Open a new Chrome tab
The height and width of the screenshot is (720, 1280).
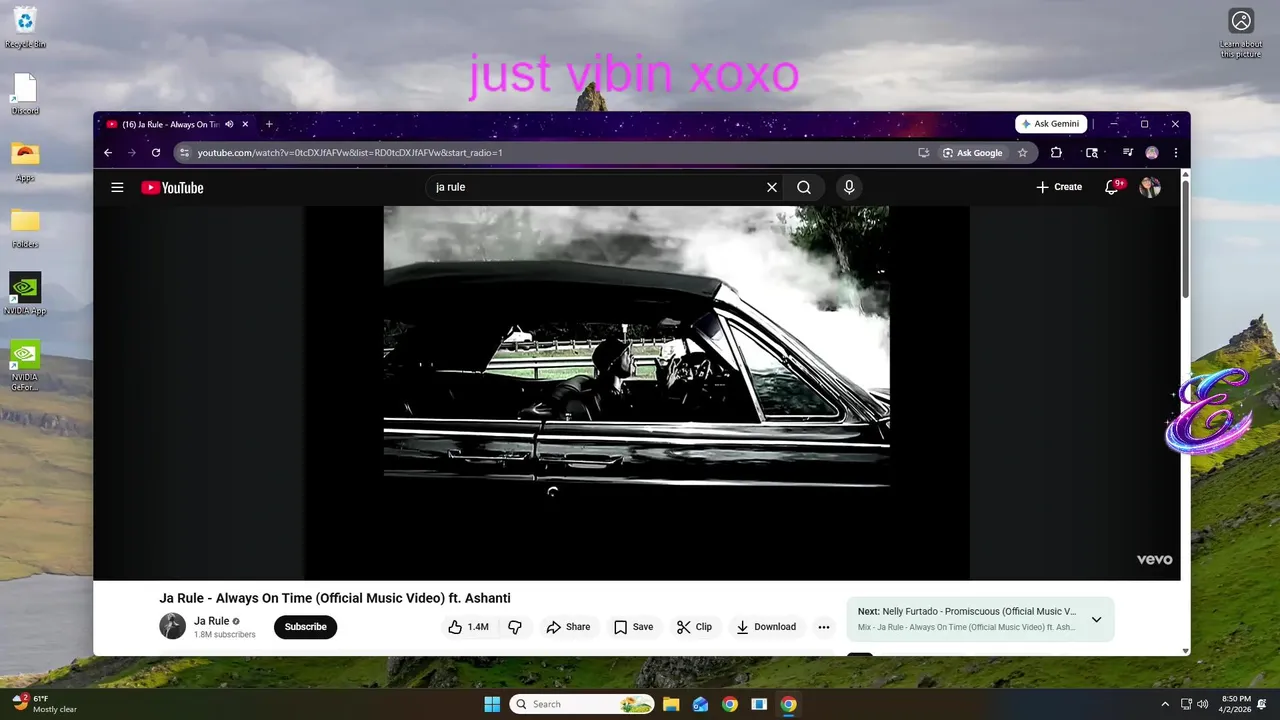269,124
